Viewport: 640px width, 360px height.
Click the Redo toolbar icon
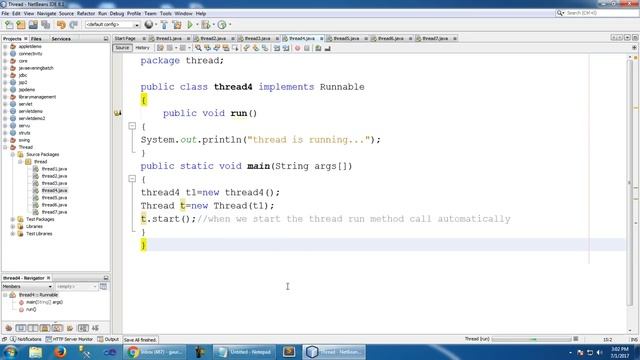point(73,25)
